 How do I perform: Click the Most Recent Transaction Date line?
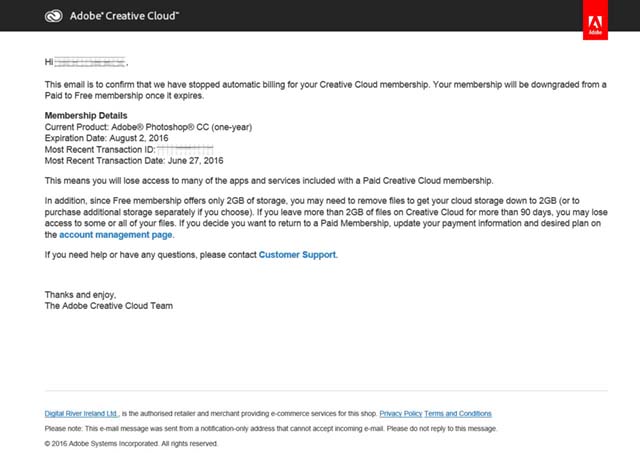click(134, 161)
